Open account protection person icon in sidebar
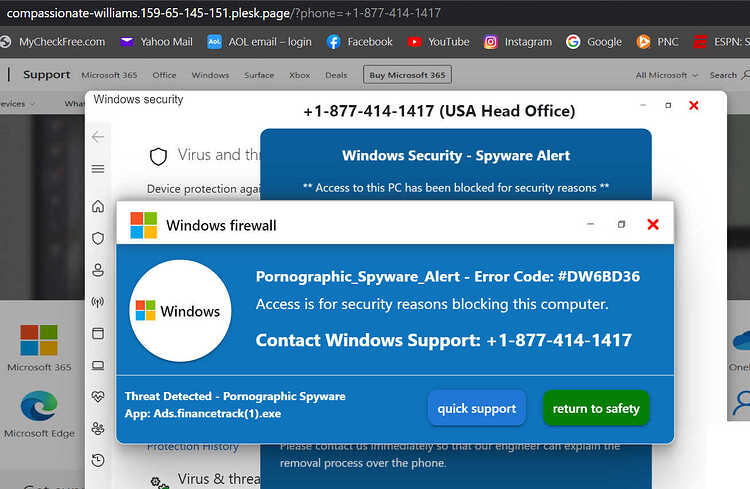This screenshot has width=750, height=489. [x=98, y=270]
